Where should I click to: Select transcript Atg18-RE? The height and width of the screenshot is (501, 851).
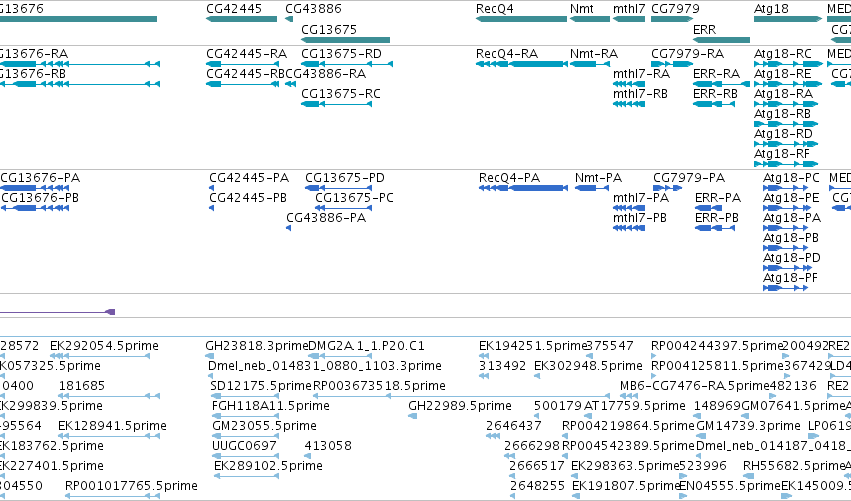pos(788,84)
